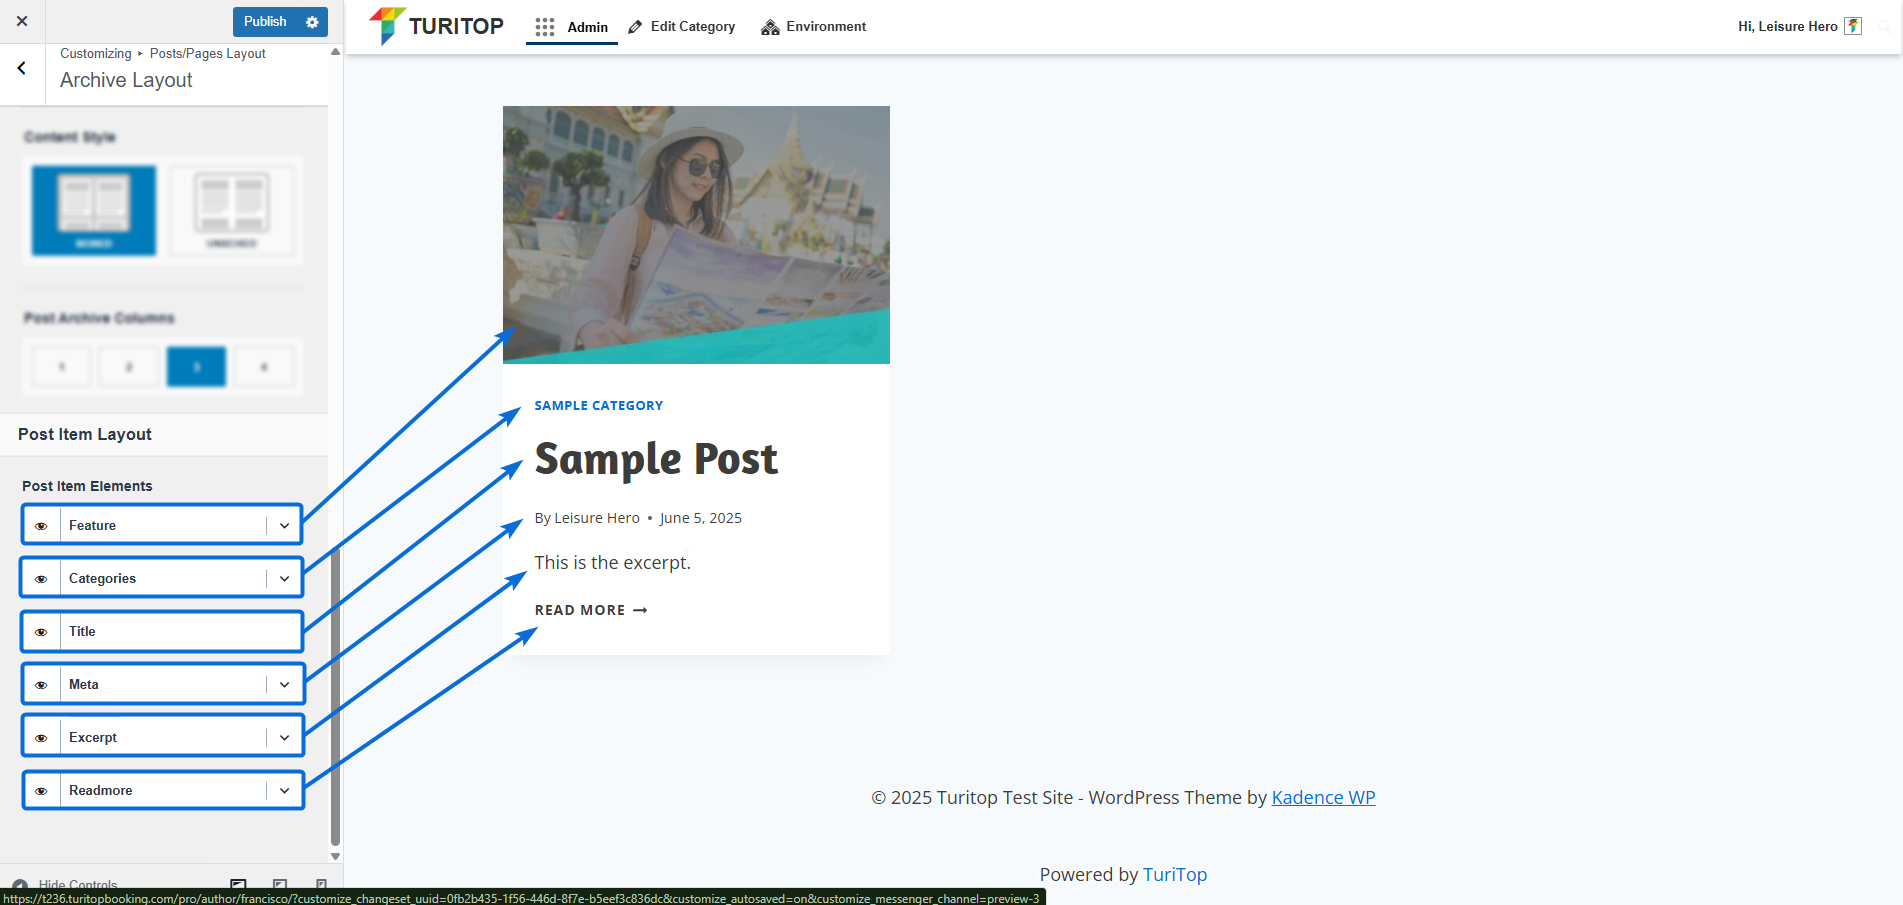Click the Turitop logo
The image size is (1903, 905).
click(x=437, y=26)
